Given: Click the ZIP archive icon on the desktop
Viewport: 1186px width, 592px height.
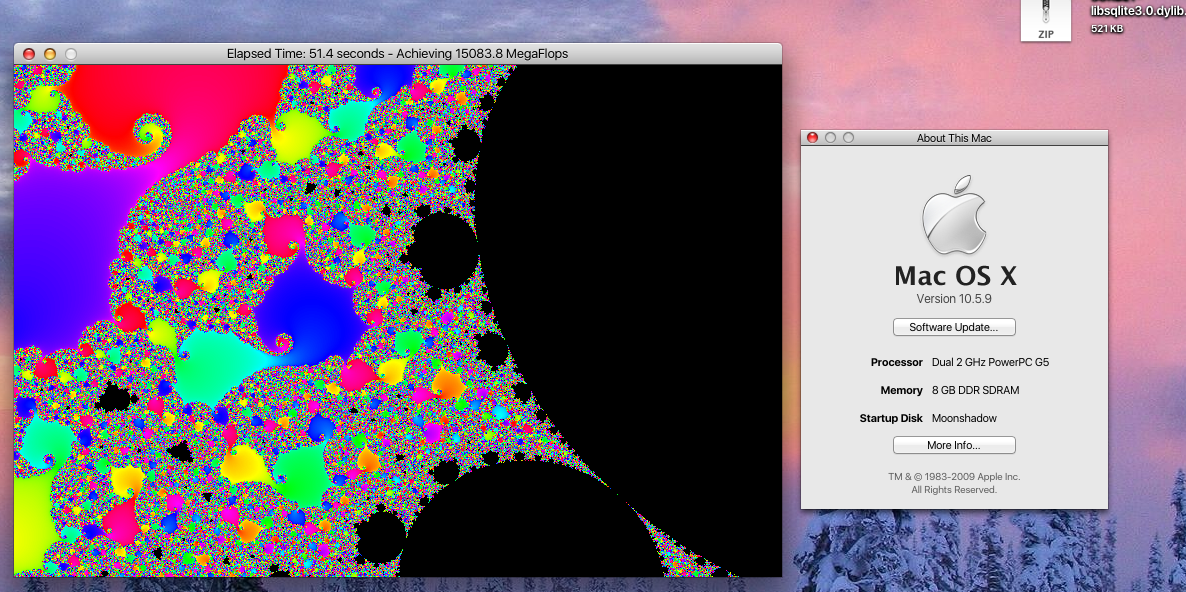Looking at the screenshot, I should (1045, 19).
